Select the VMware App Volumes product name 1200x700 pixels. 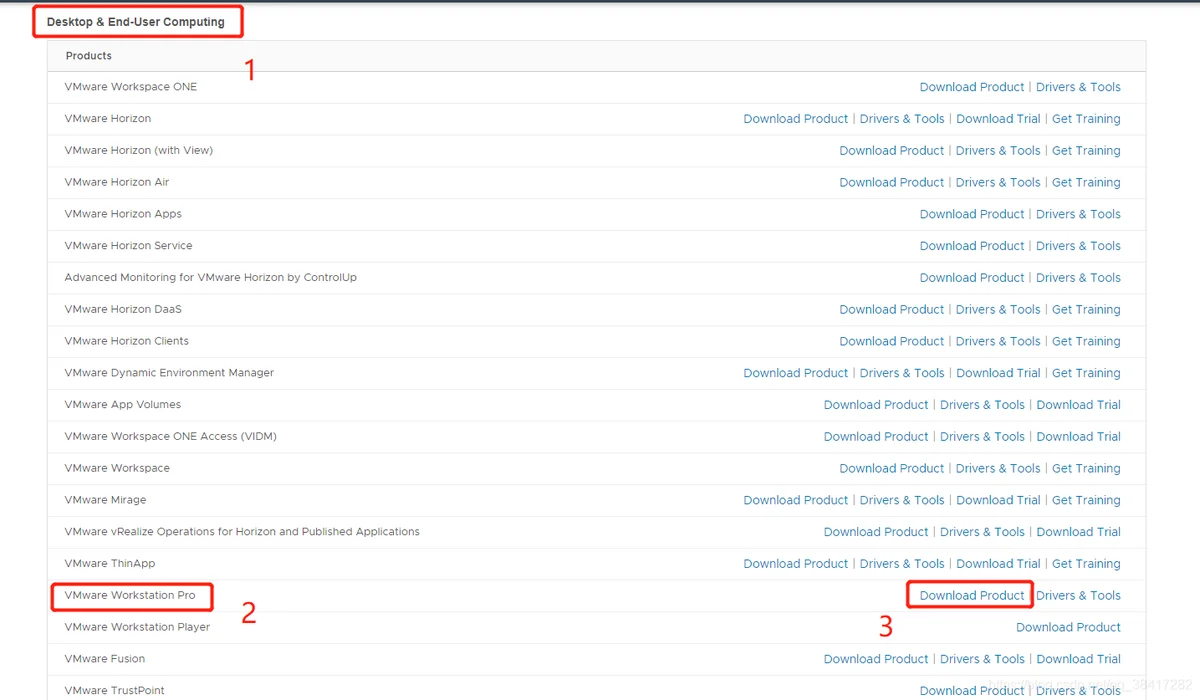tap(123, 405)
